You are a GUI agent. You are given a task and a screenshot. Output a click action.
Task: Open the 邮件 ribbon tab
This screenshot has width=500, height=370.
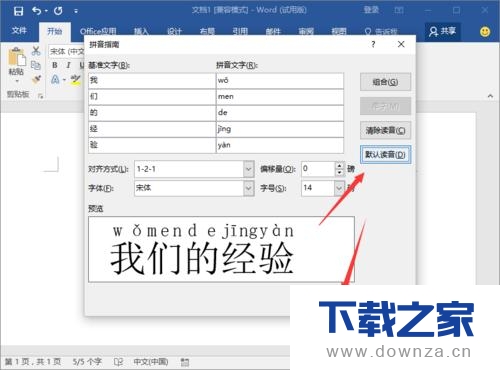click(273, 32)
